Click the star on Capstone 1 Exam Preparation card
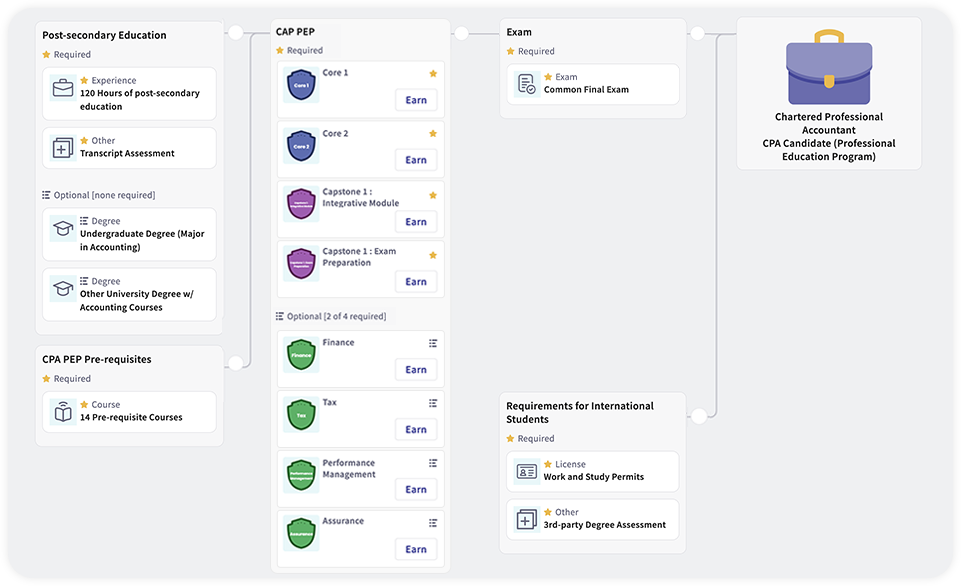Screen dimensions: 961x586 coord(433,256)
